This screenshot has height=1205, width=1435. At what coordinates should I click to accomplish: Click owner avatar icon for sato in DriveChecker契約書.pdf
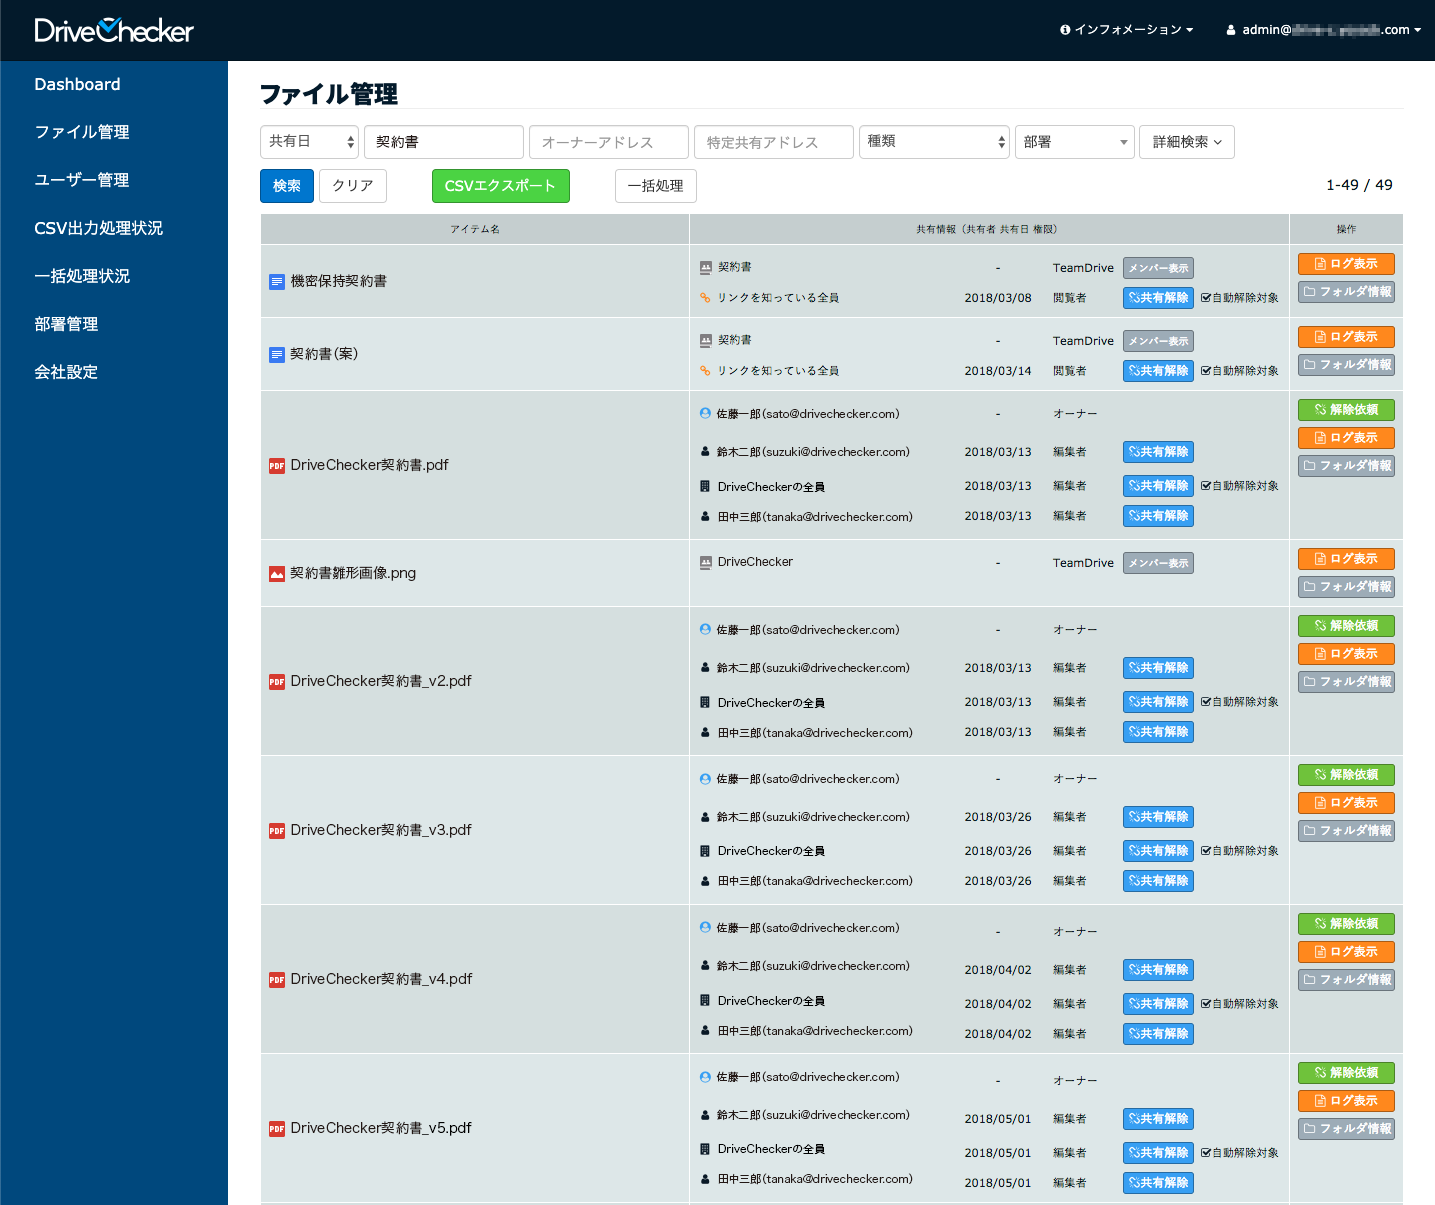tap(706, 414)
